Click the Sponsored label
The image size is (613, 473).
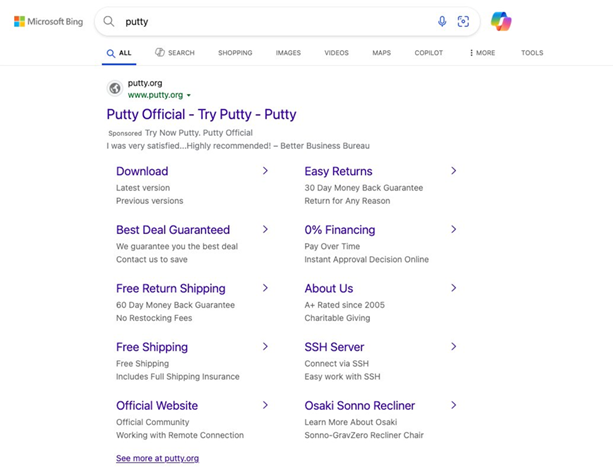(x=125, y=133)
